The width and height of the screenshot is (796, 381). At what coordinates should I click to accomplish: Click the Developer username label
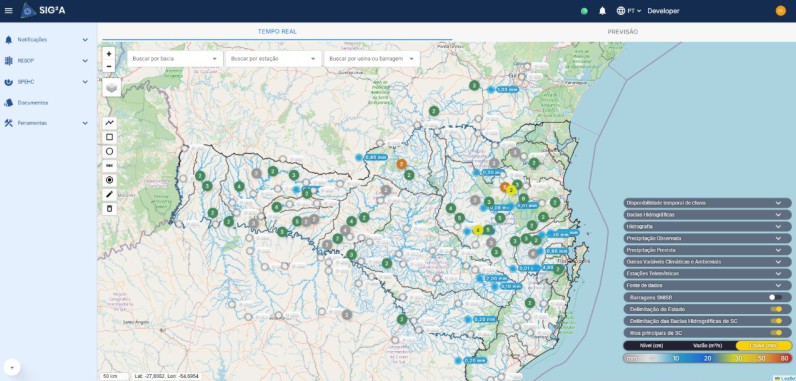[x=663, y=11]
